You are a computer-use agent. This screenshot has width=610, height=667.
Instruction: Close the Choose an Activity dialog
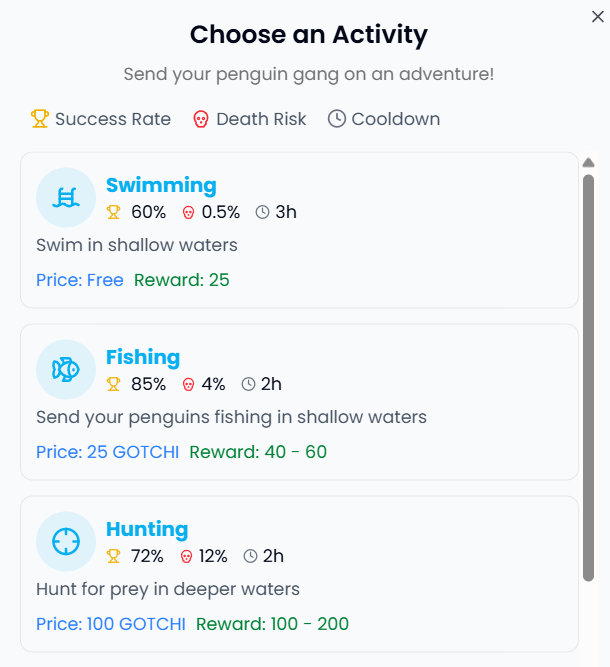pos(598,15)
